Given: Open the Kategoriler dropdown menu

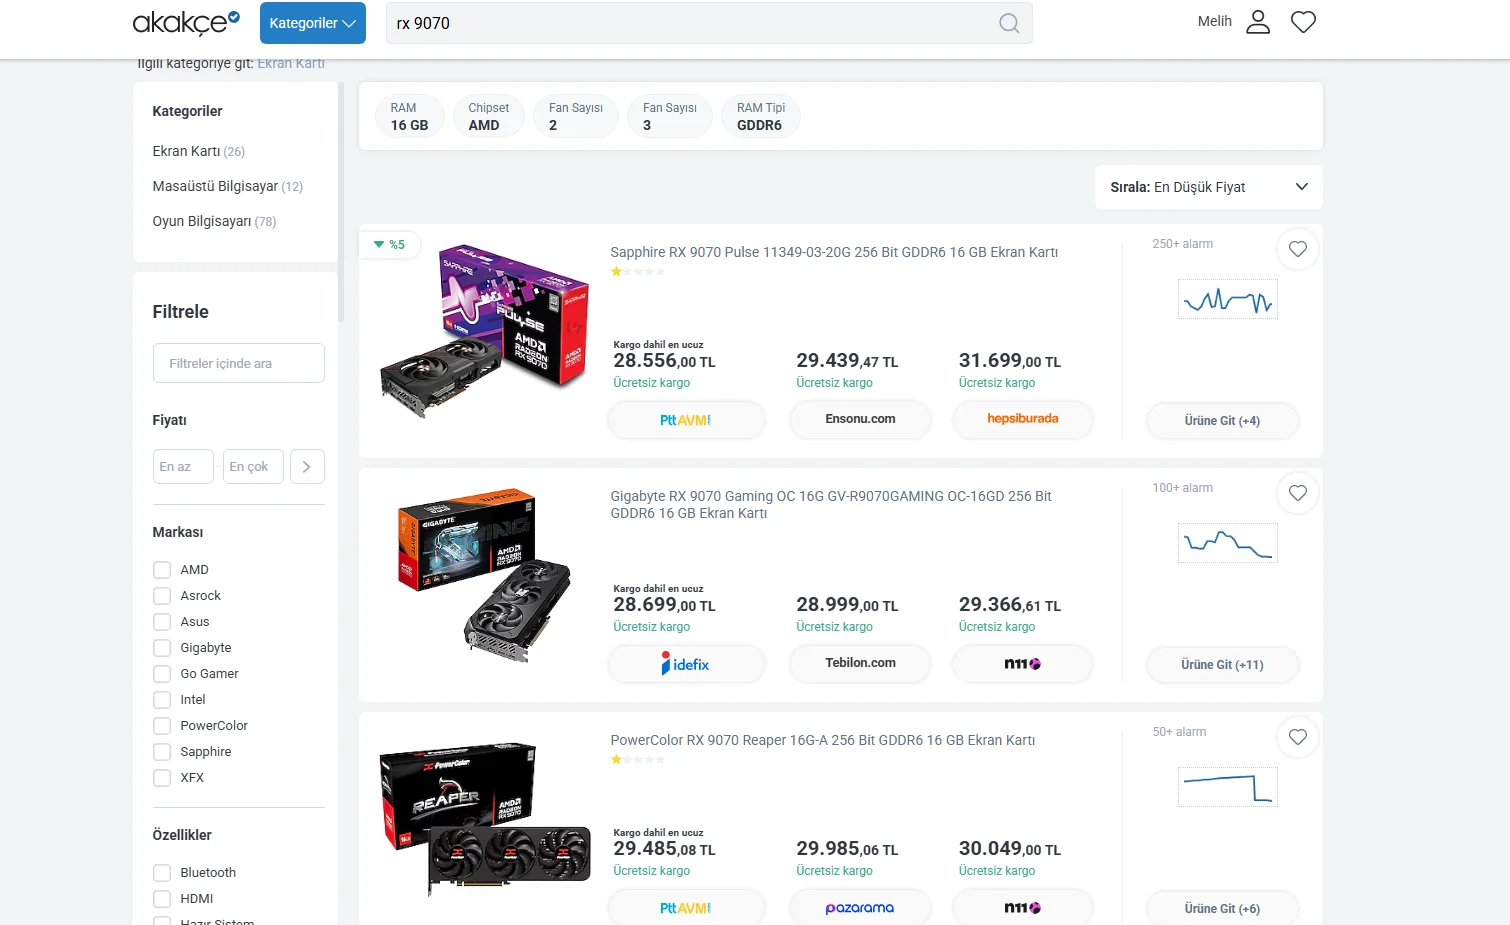Looking at the screenshot, I should 313,23.
